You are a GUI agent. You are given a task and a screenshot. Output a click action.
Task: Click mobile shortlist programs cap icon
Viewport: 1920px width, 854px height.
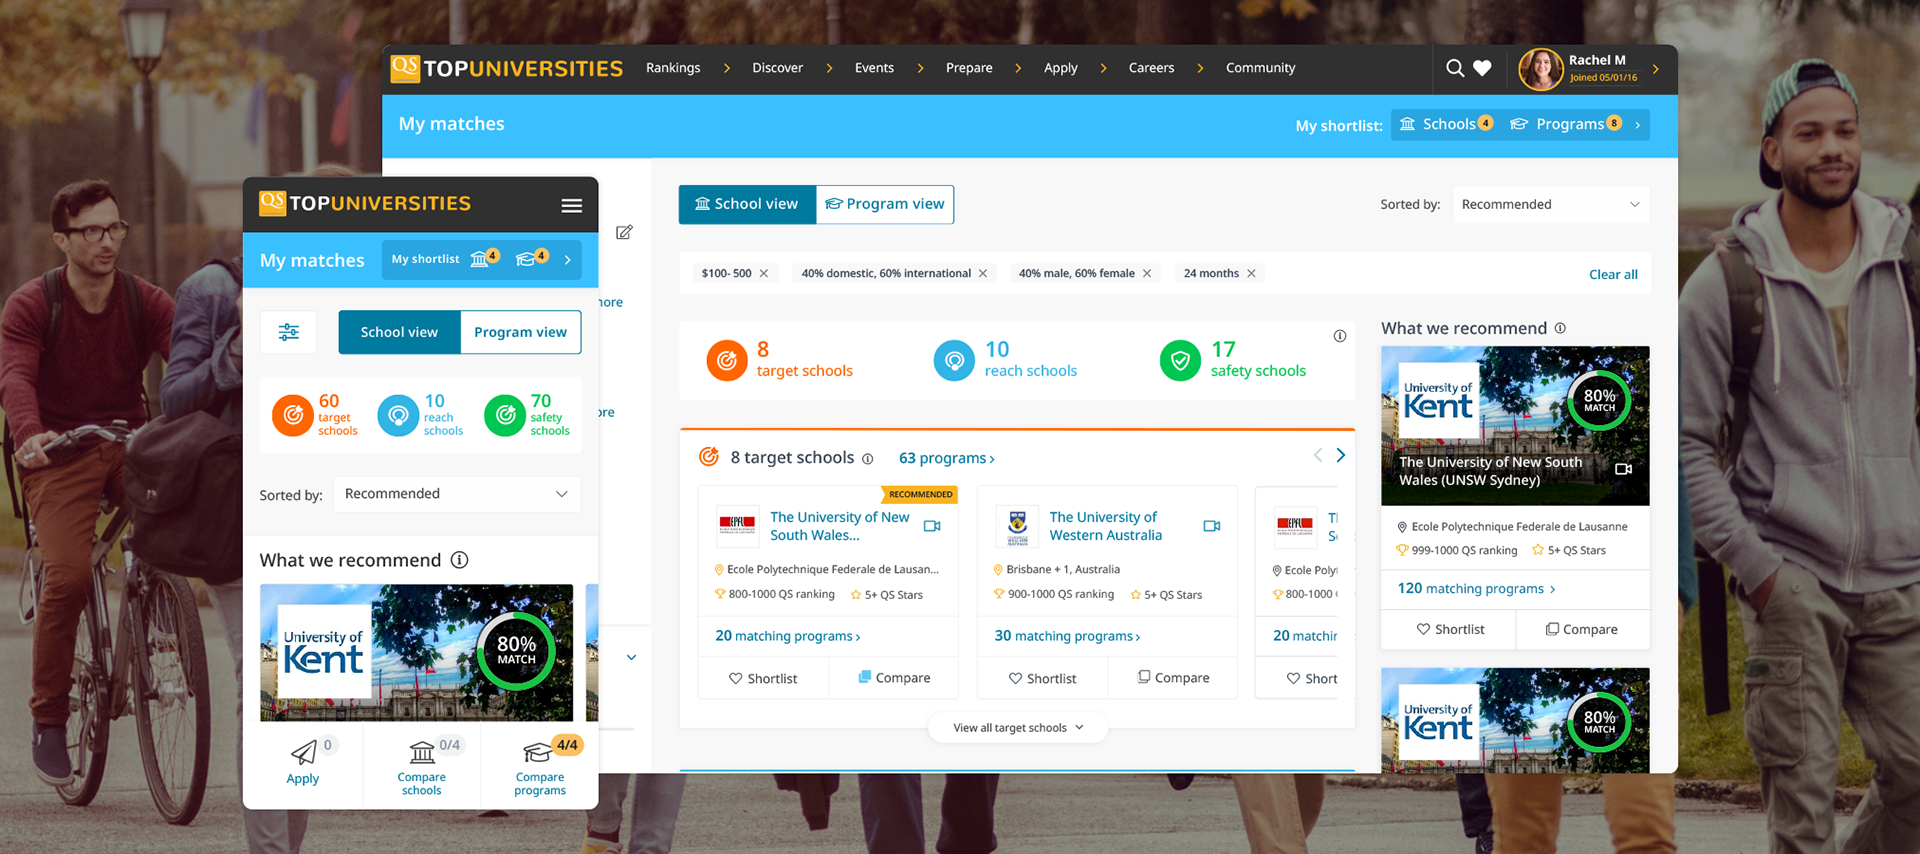point(526,260)
